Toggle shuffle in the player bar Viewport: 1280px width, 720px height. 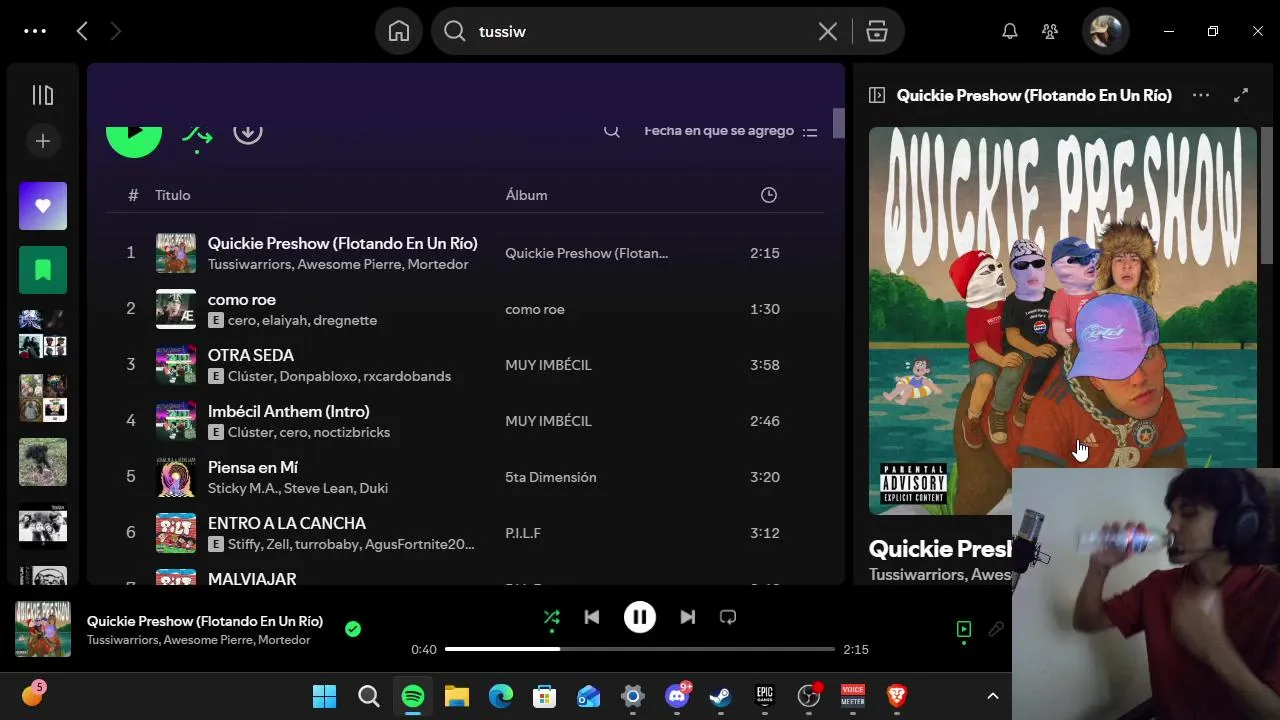pyautogui.click(x=551, y=618)
